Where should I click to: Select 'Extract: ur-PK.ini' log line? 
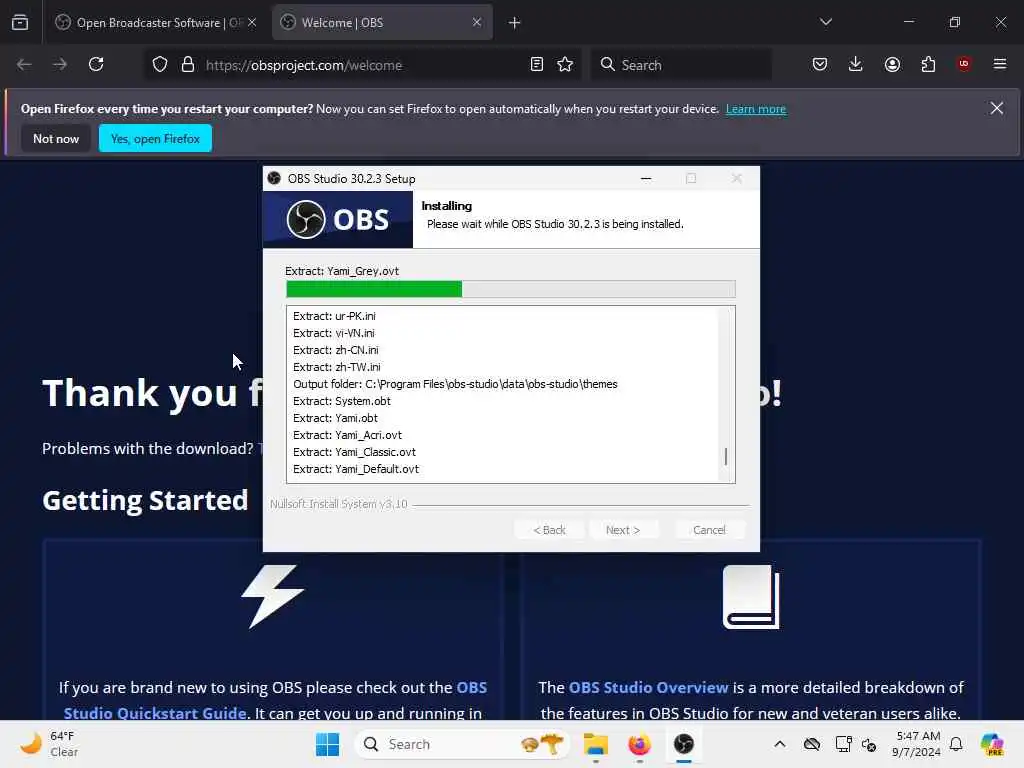pos(334,316)
